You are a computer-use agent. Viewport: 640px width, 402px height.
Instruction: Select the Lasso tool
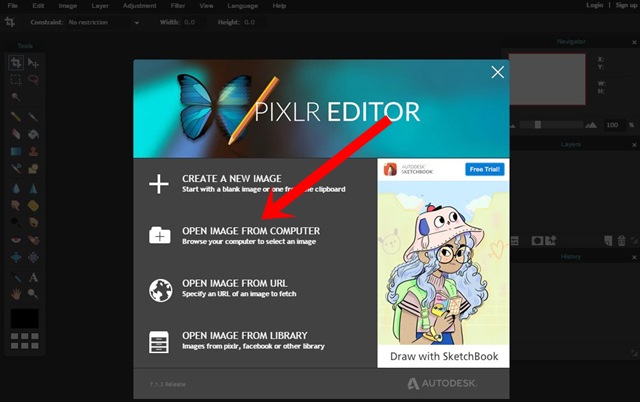coord(33,80)
